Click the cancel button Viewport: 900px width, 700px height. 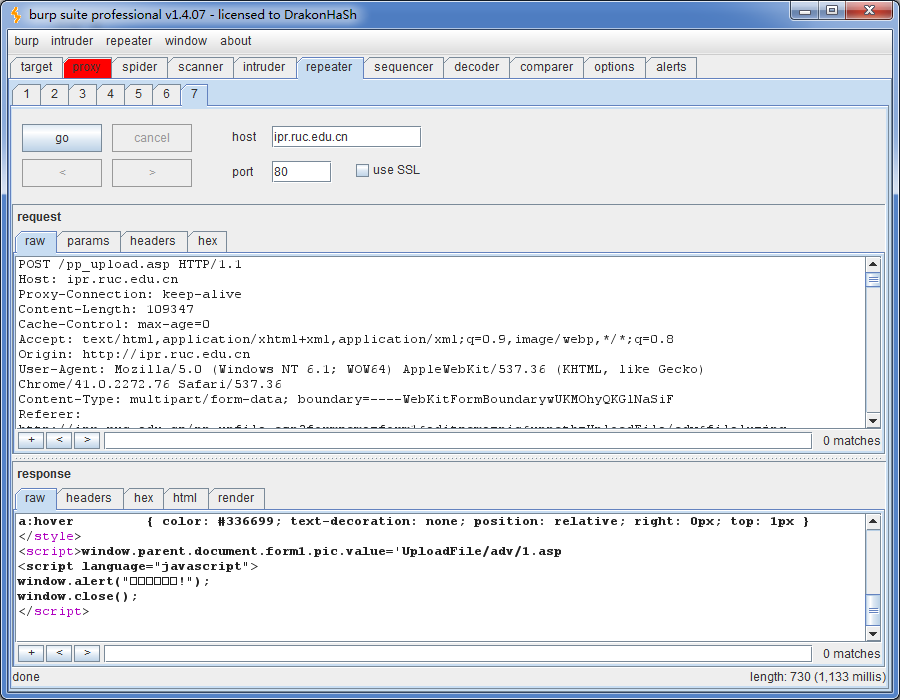point(152,138)
